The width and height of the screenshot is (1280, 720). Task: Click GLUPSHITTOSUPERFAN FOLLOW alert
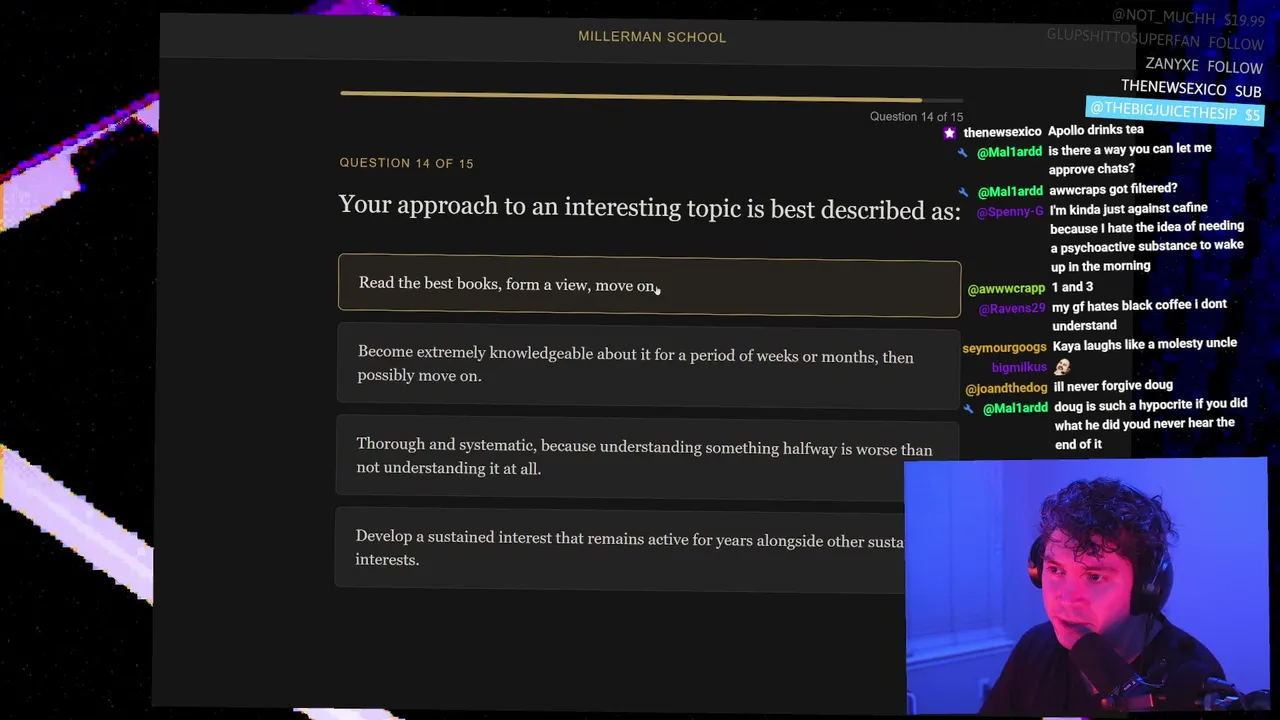(x=1155, y=40)
